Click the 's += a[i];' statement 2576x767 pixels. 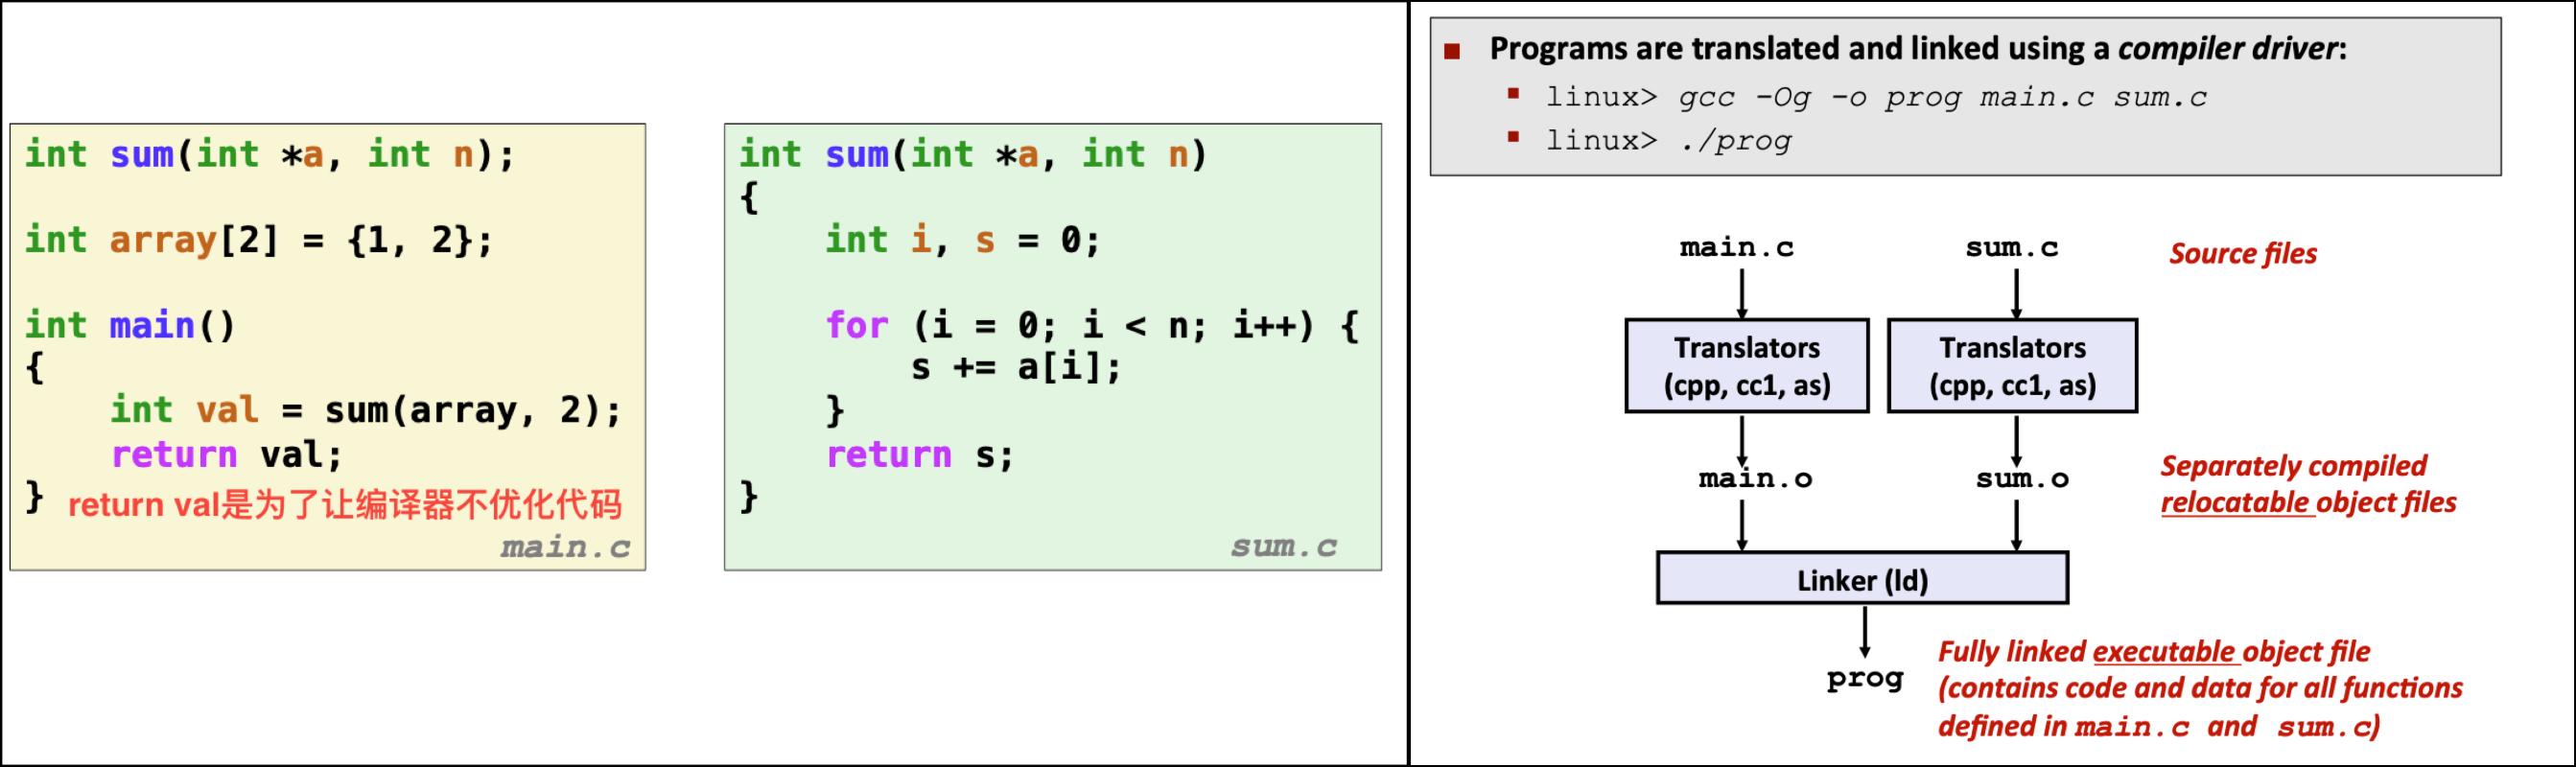point(1016,369)
